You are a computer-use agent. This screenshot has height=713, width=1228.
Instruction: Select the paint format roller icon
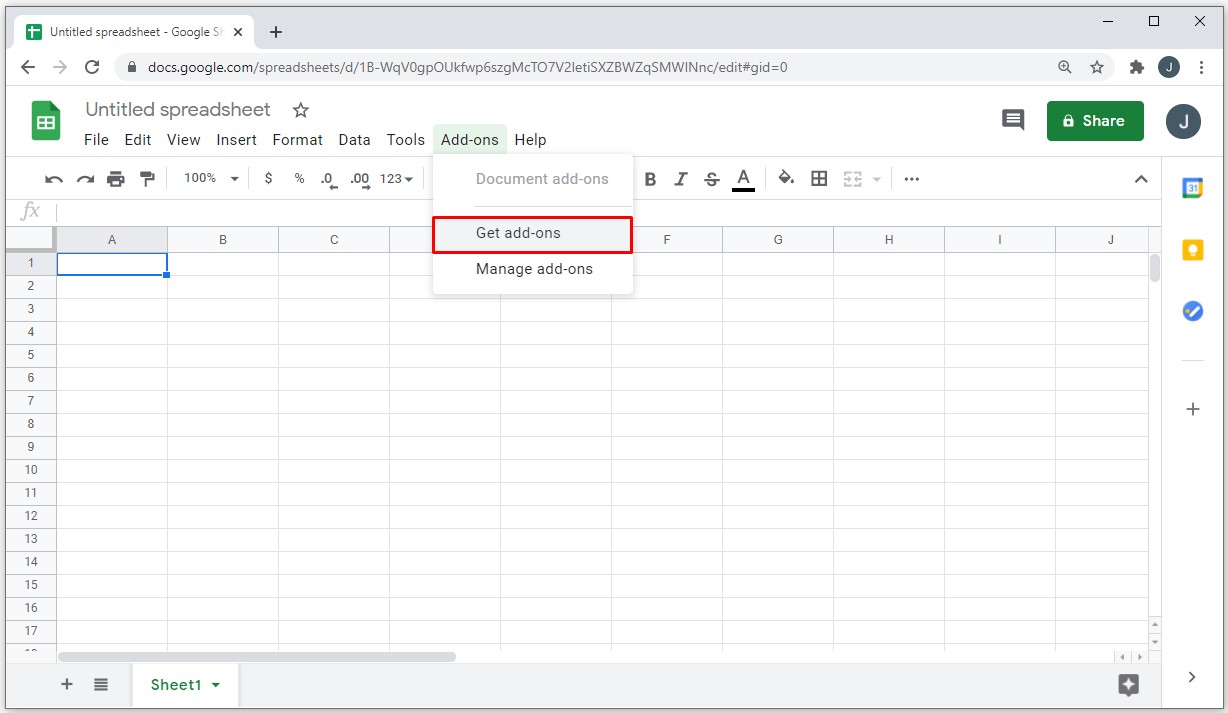point(147,179)
